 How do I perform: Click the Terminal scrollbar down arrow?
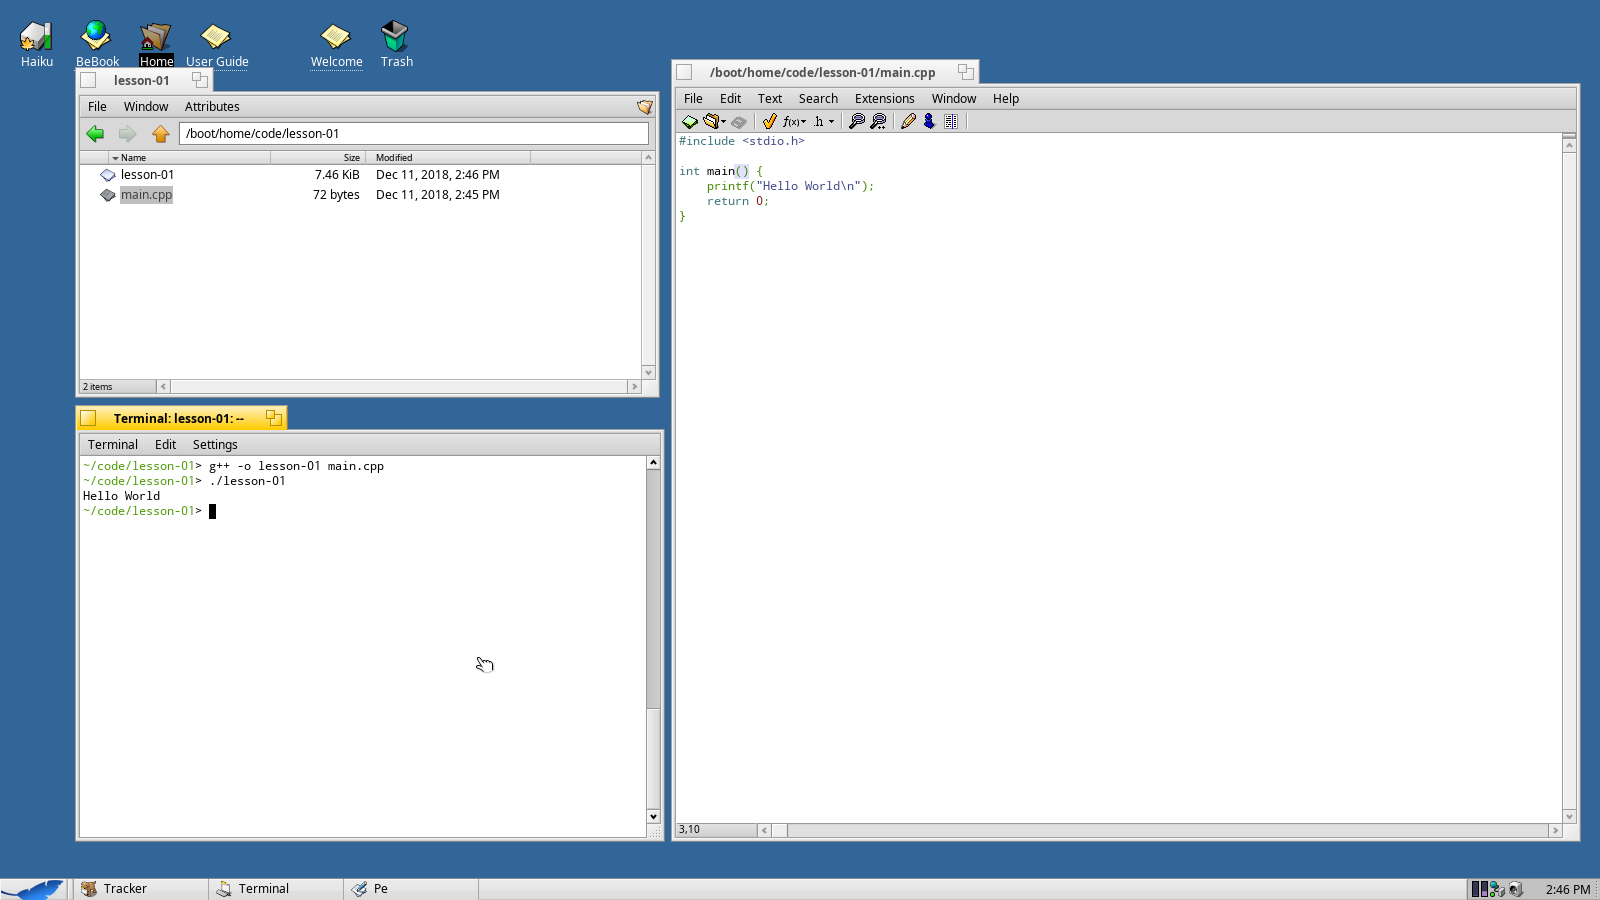coord(653,816)
